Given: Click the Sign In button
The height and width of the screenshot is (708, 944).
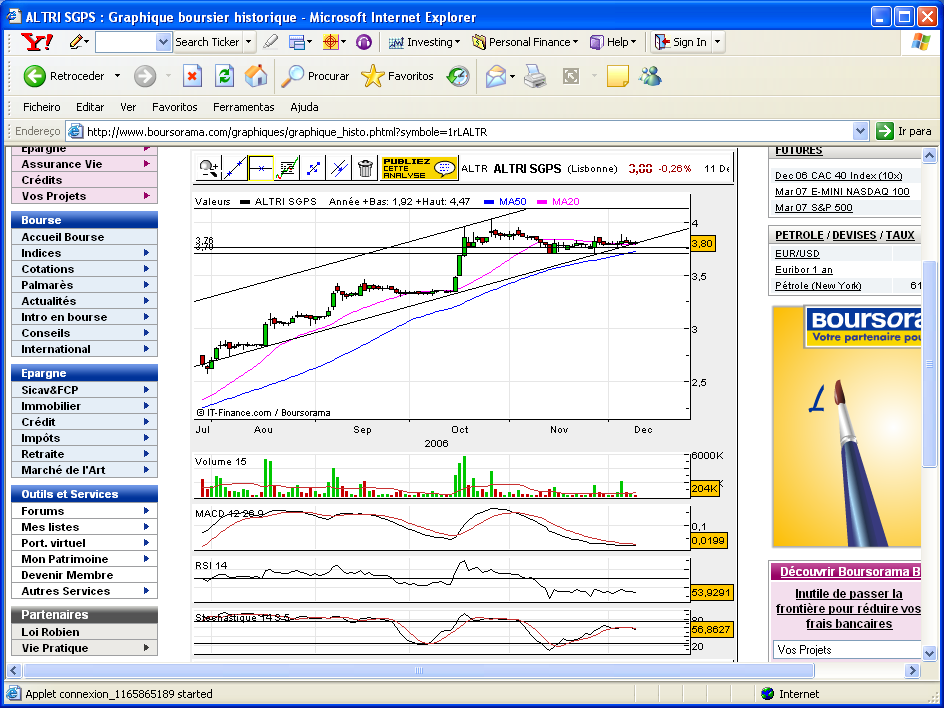Looking at the screenshot, I should (x=680, y=42).
